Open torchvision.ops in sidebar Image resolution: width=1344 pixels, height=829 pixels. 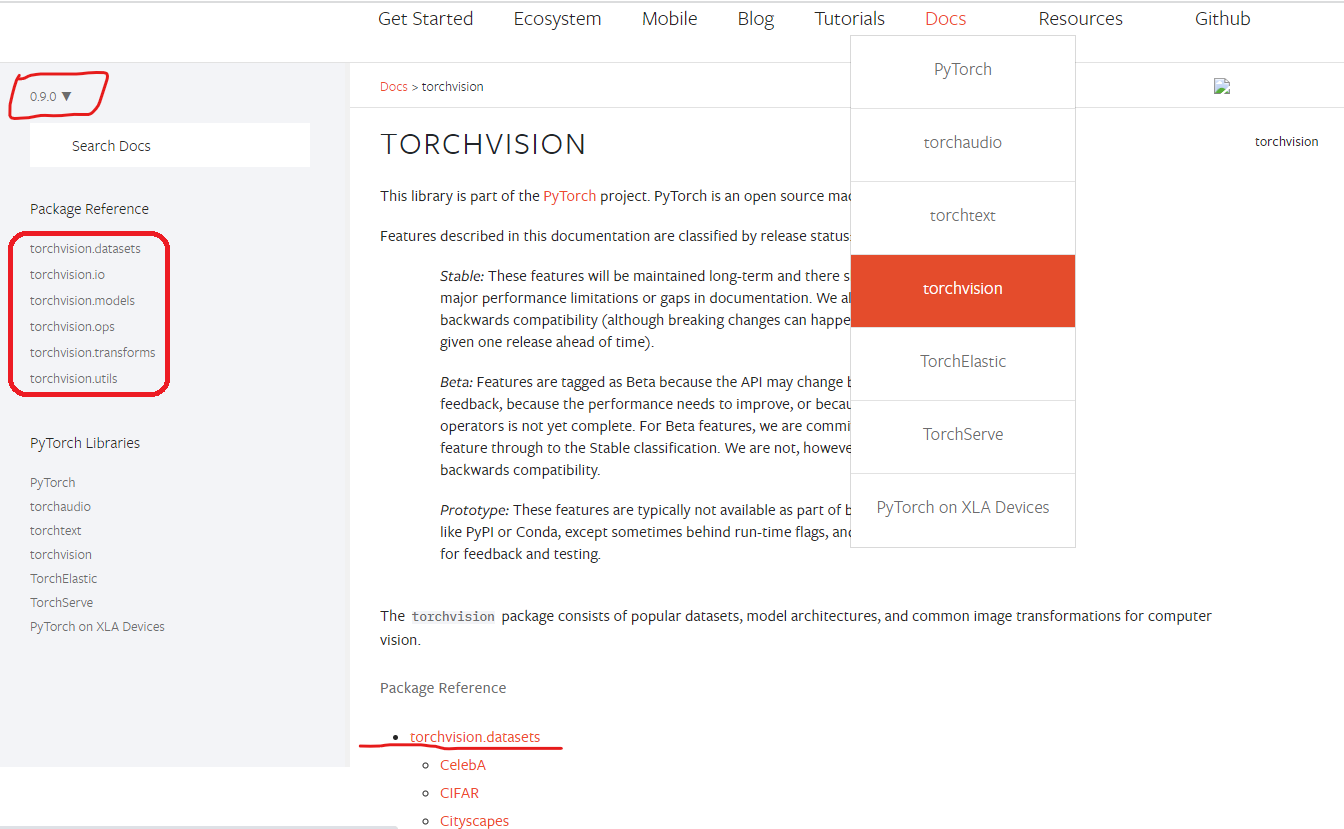(x=72, y=327)
